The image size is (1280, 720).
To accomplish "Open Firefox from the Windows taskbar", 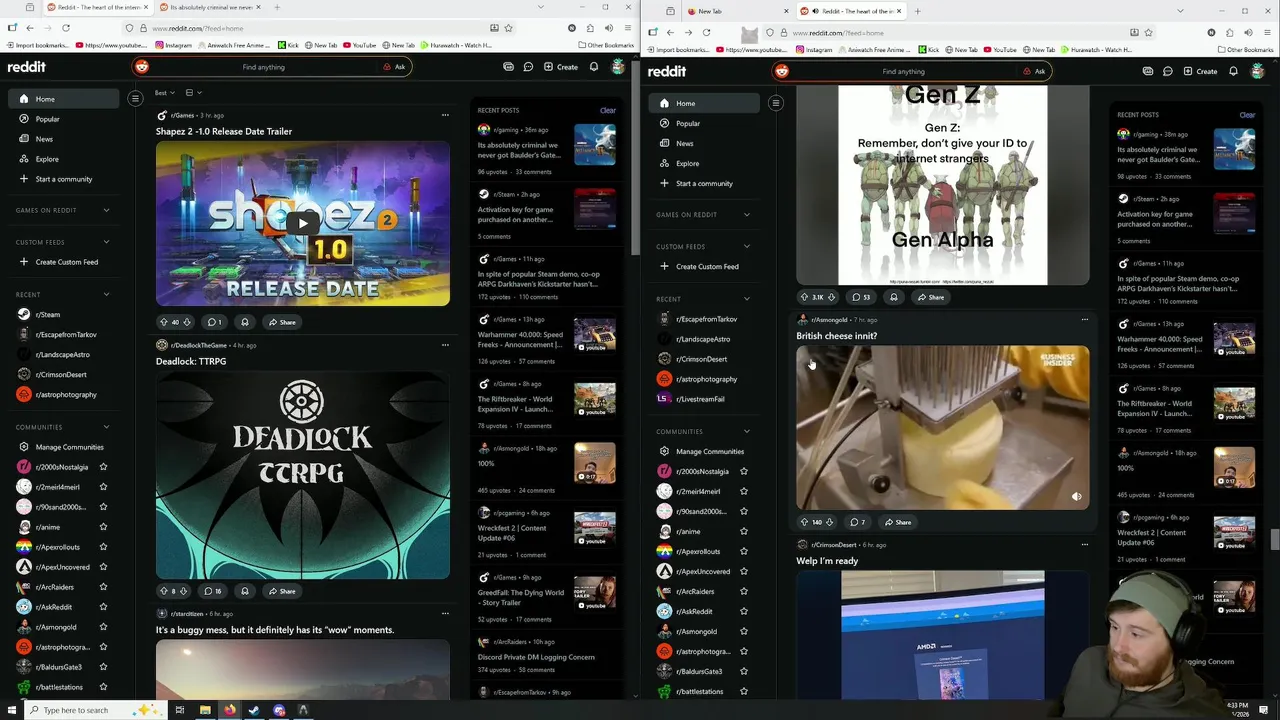I will click(x=229, y=710).
